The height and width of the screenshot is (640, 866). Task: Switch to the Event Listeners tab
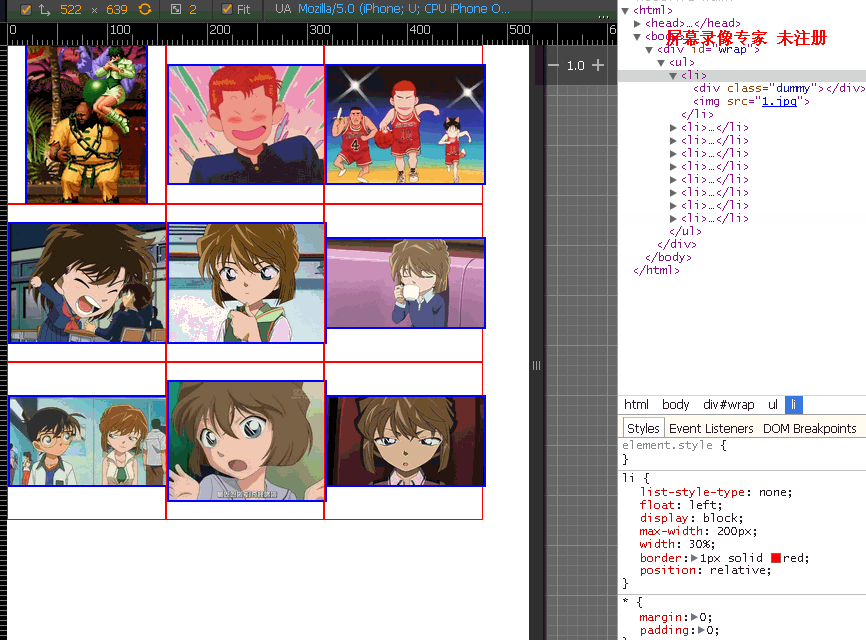click(711, 428)
